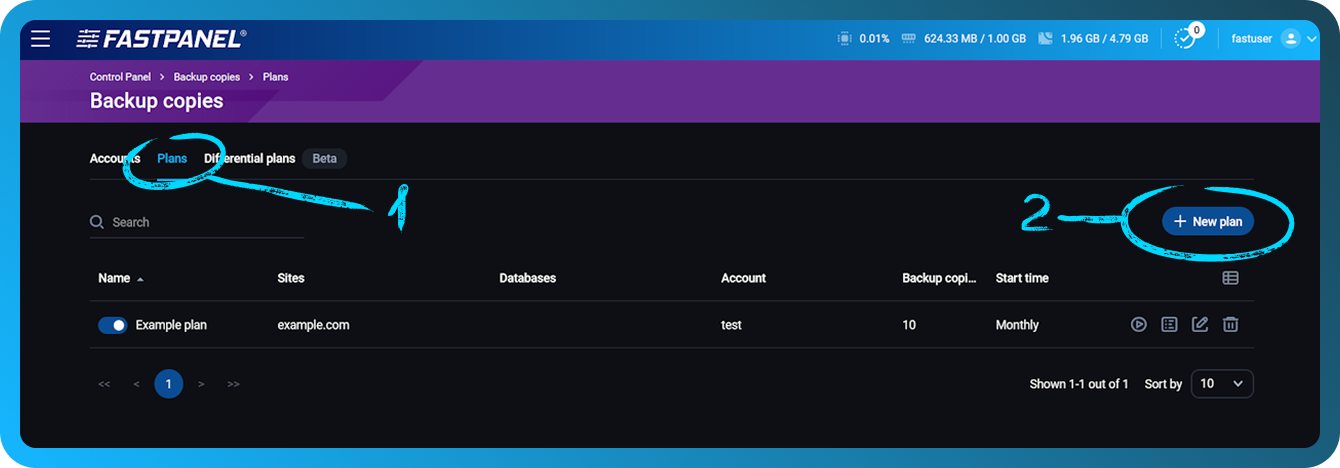
Task: Open table column settings icon
Action: point(1230,278)
